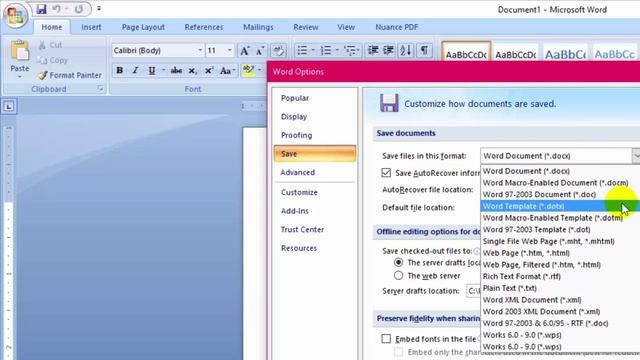This screenshot has width=640, height=360.
Task: Open Customize Quick Access Toolbar arrow
Action: coord(99,8)
